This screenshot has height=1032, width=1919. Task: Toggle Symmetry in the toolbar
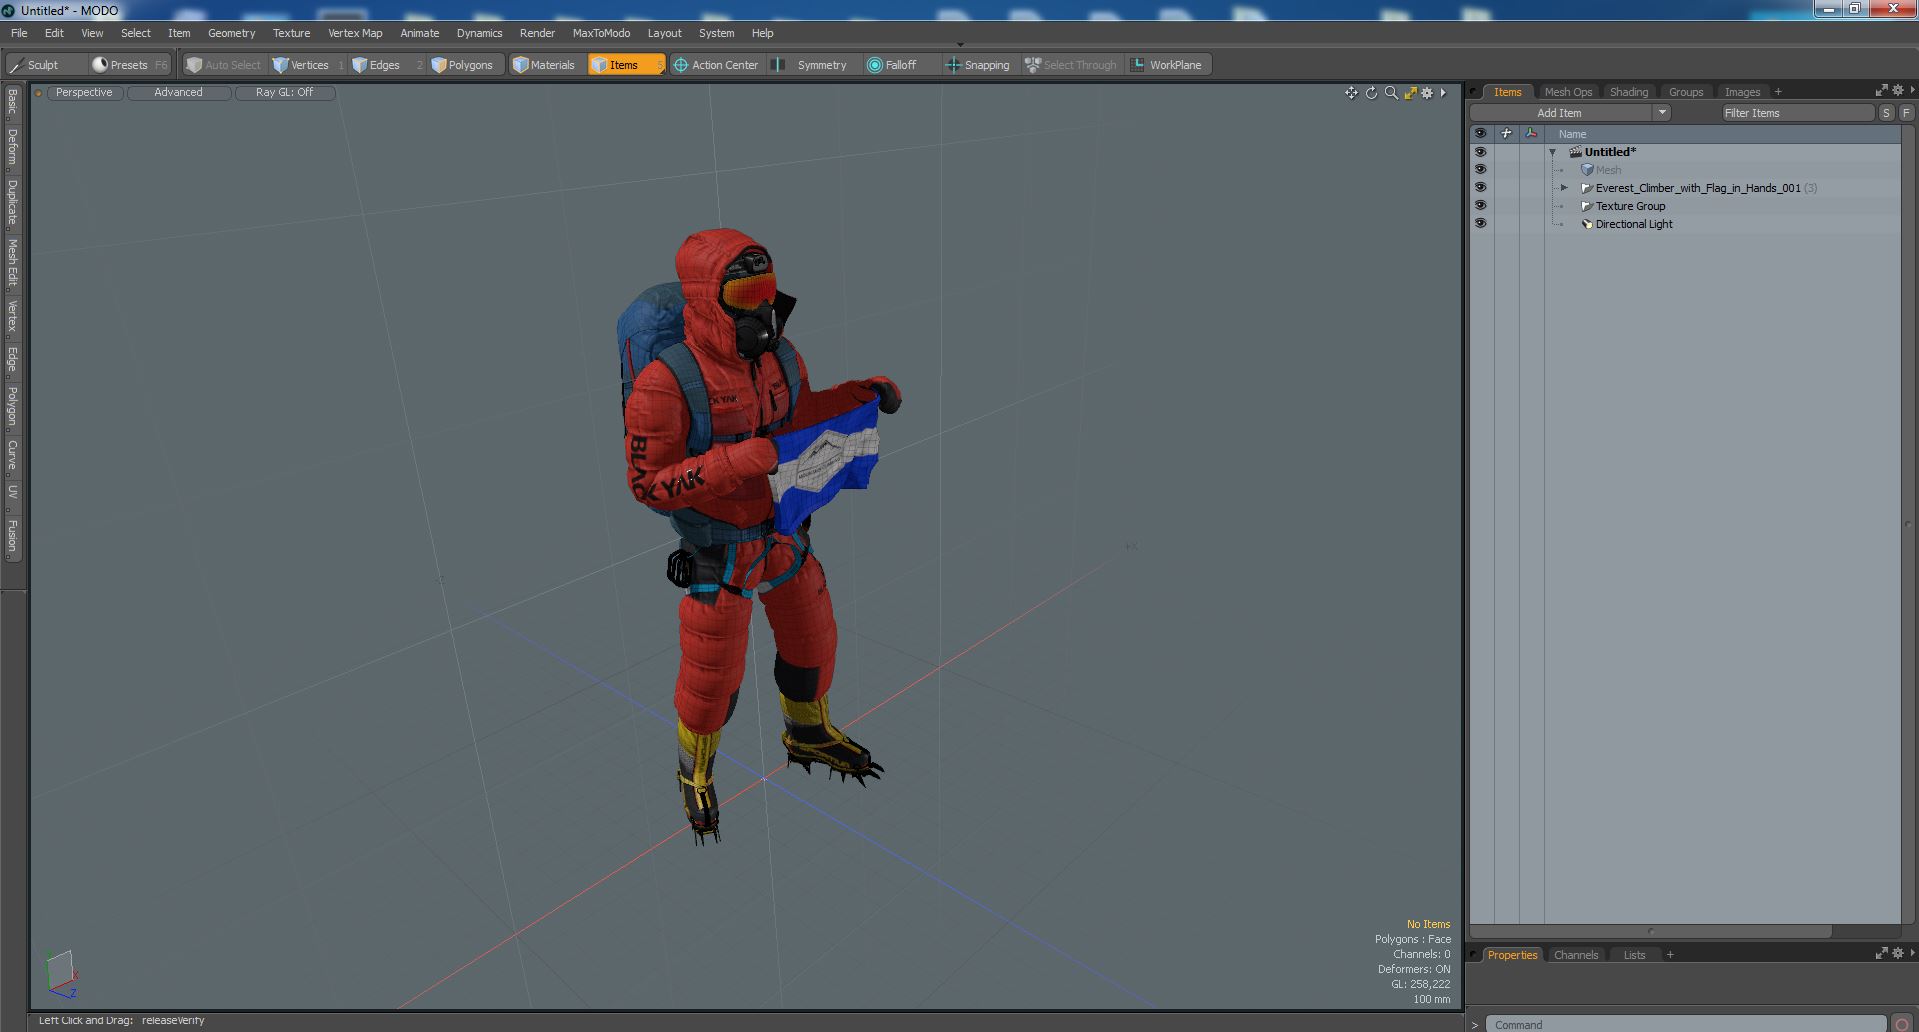[x=814, y=65]
